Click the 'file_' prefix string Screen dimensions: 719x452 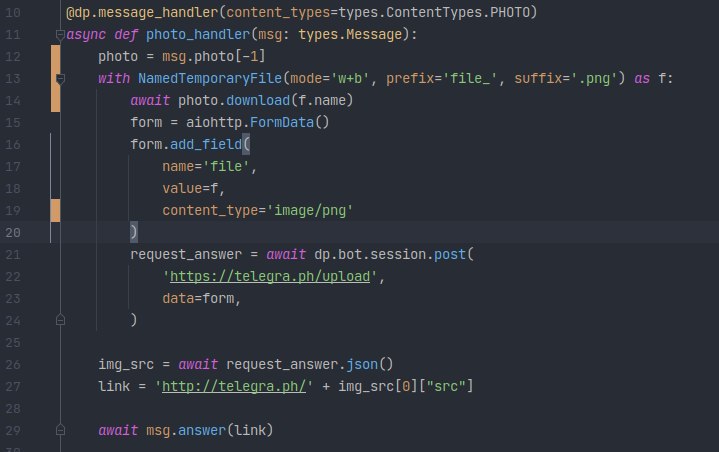470,78
